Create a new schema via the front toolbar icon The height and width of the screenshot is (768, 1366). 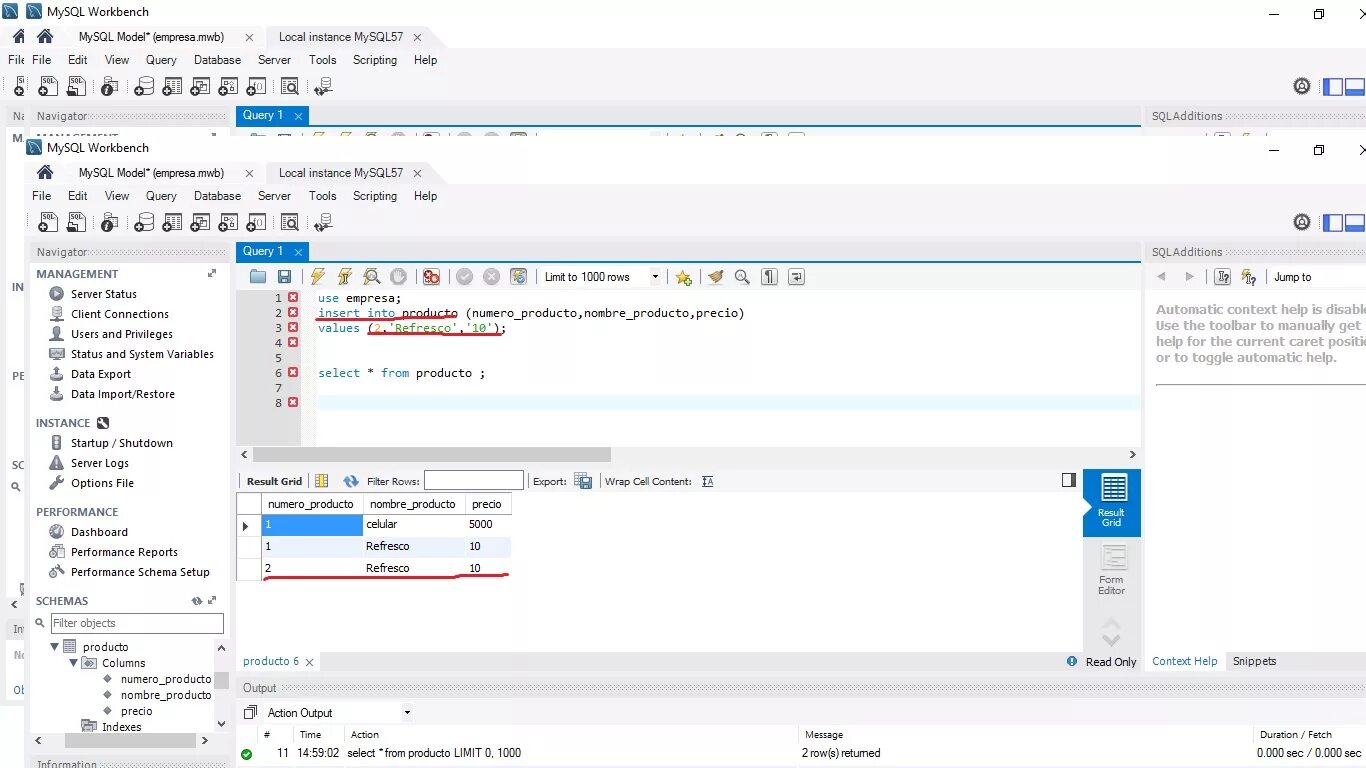(144, 222)
